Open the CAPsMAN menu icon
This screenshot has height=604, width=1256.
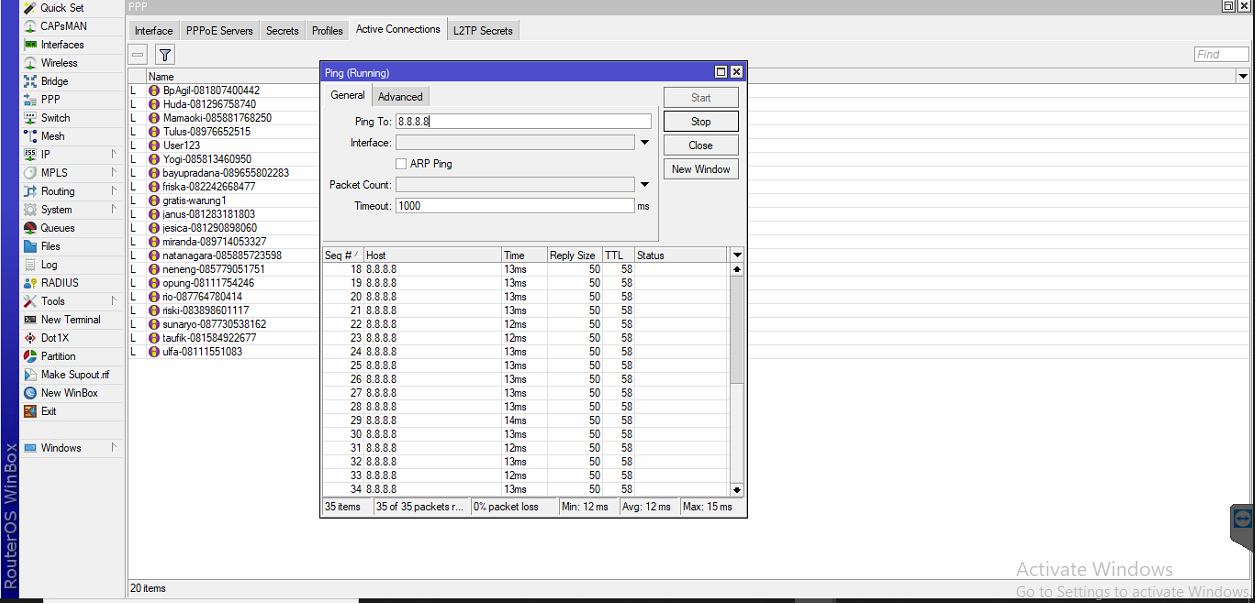tap(30, 26)
